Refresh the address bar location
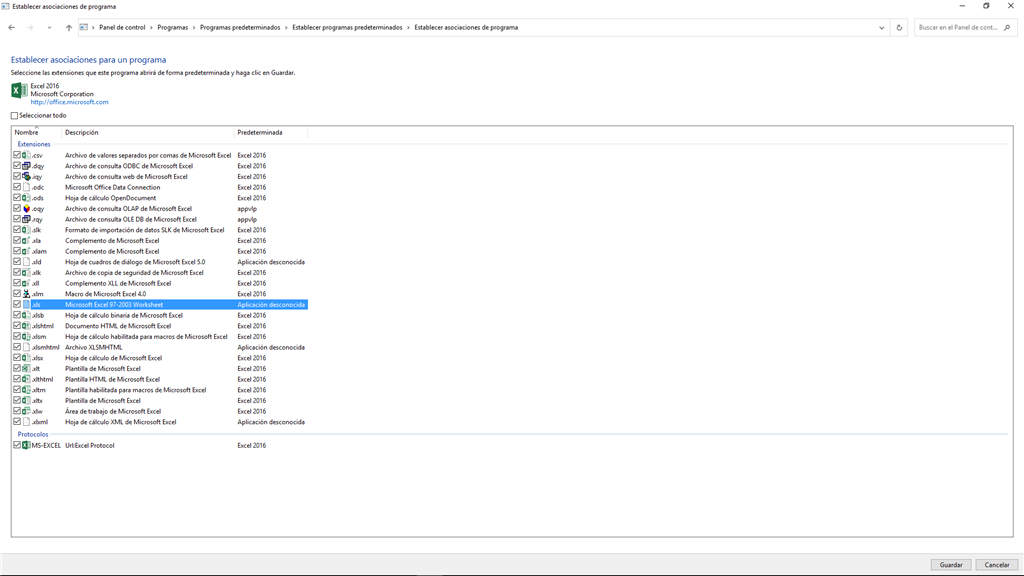The height and width of the screenshot is (576, 1024). tap(899, 27)
